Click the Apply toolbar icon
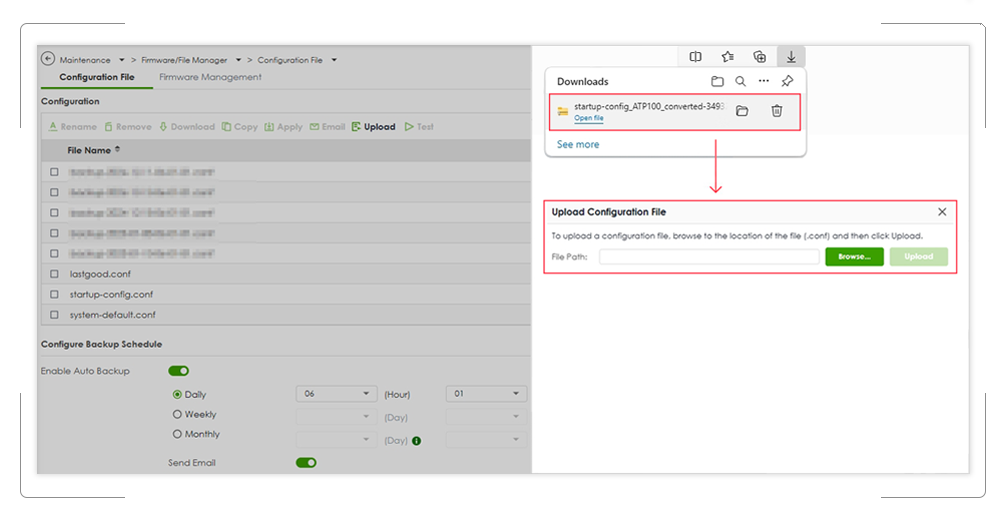The height and width of the screenshot is (530, 1000). click(269, 127)
